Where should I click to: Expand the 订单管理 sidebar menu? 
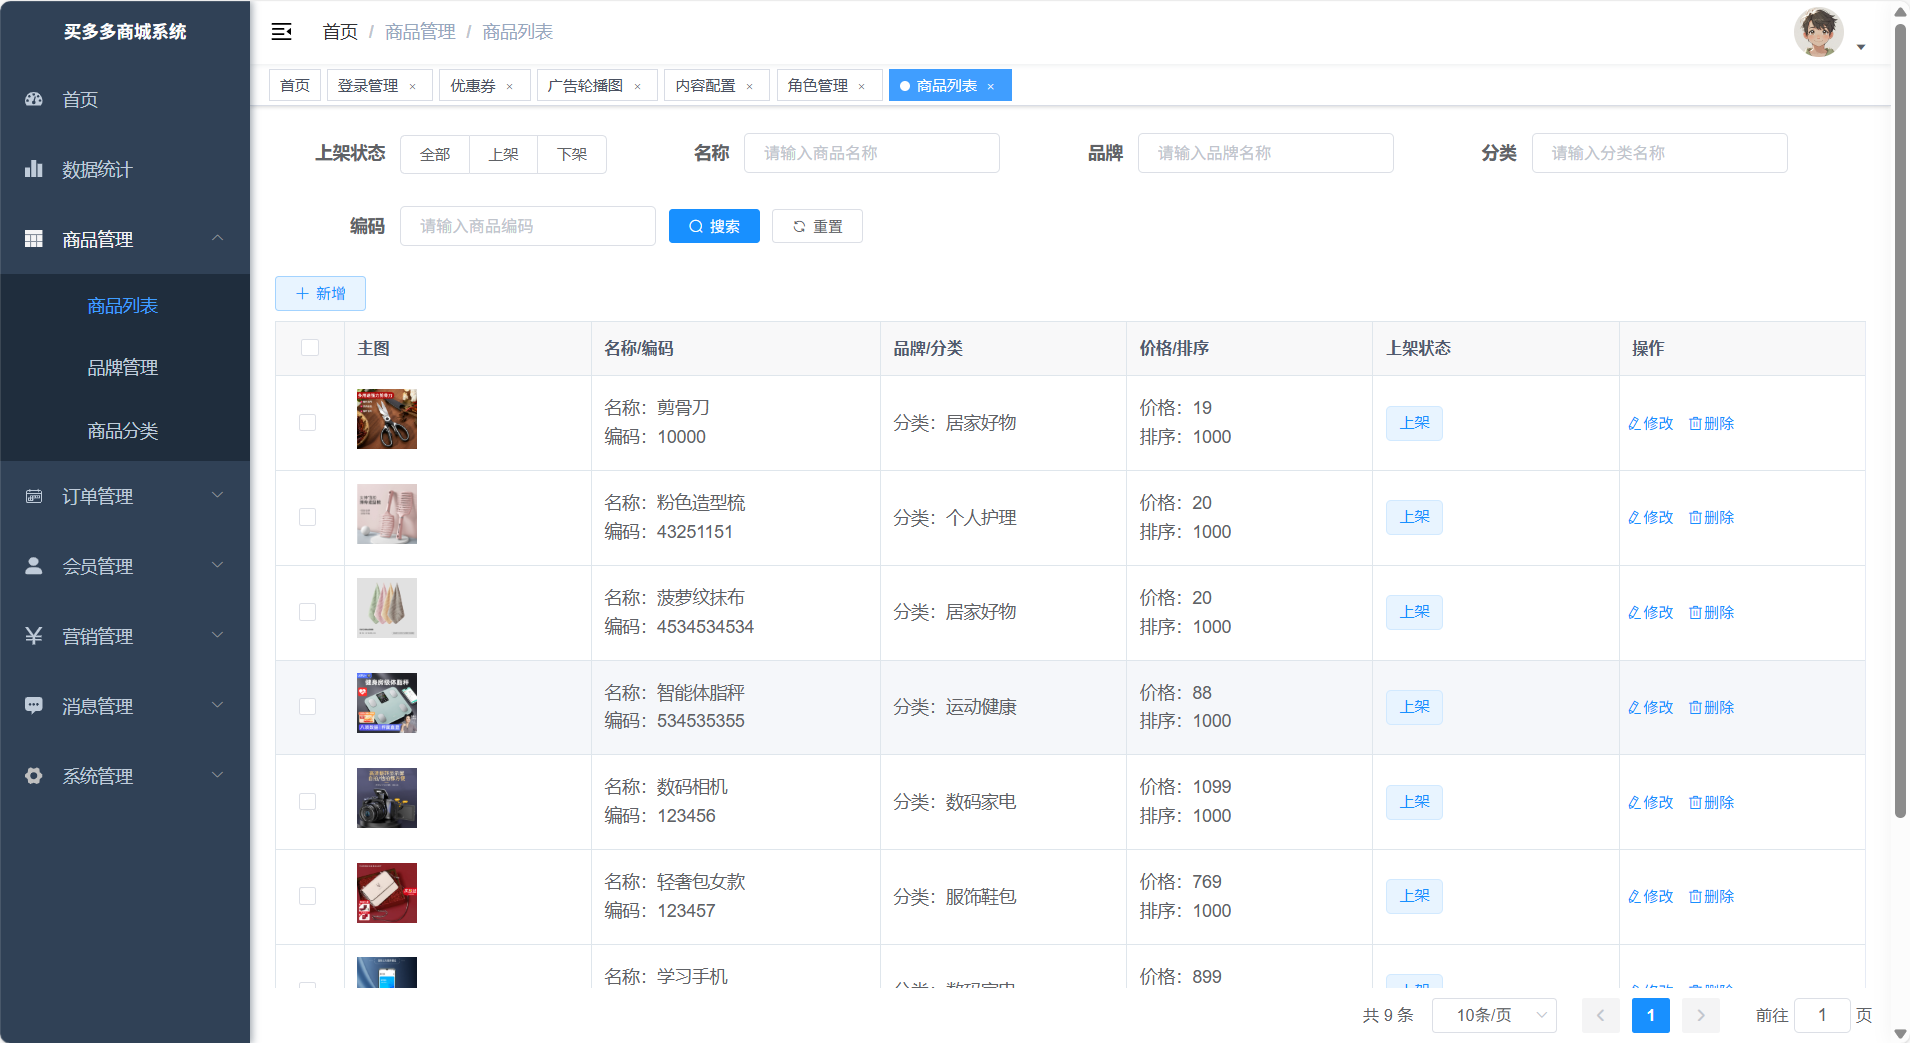click(125, 496)
